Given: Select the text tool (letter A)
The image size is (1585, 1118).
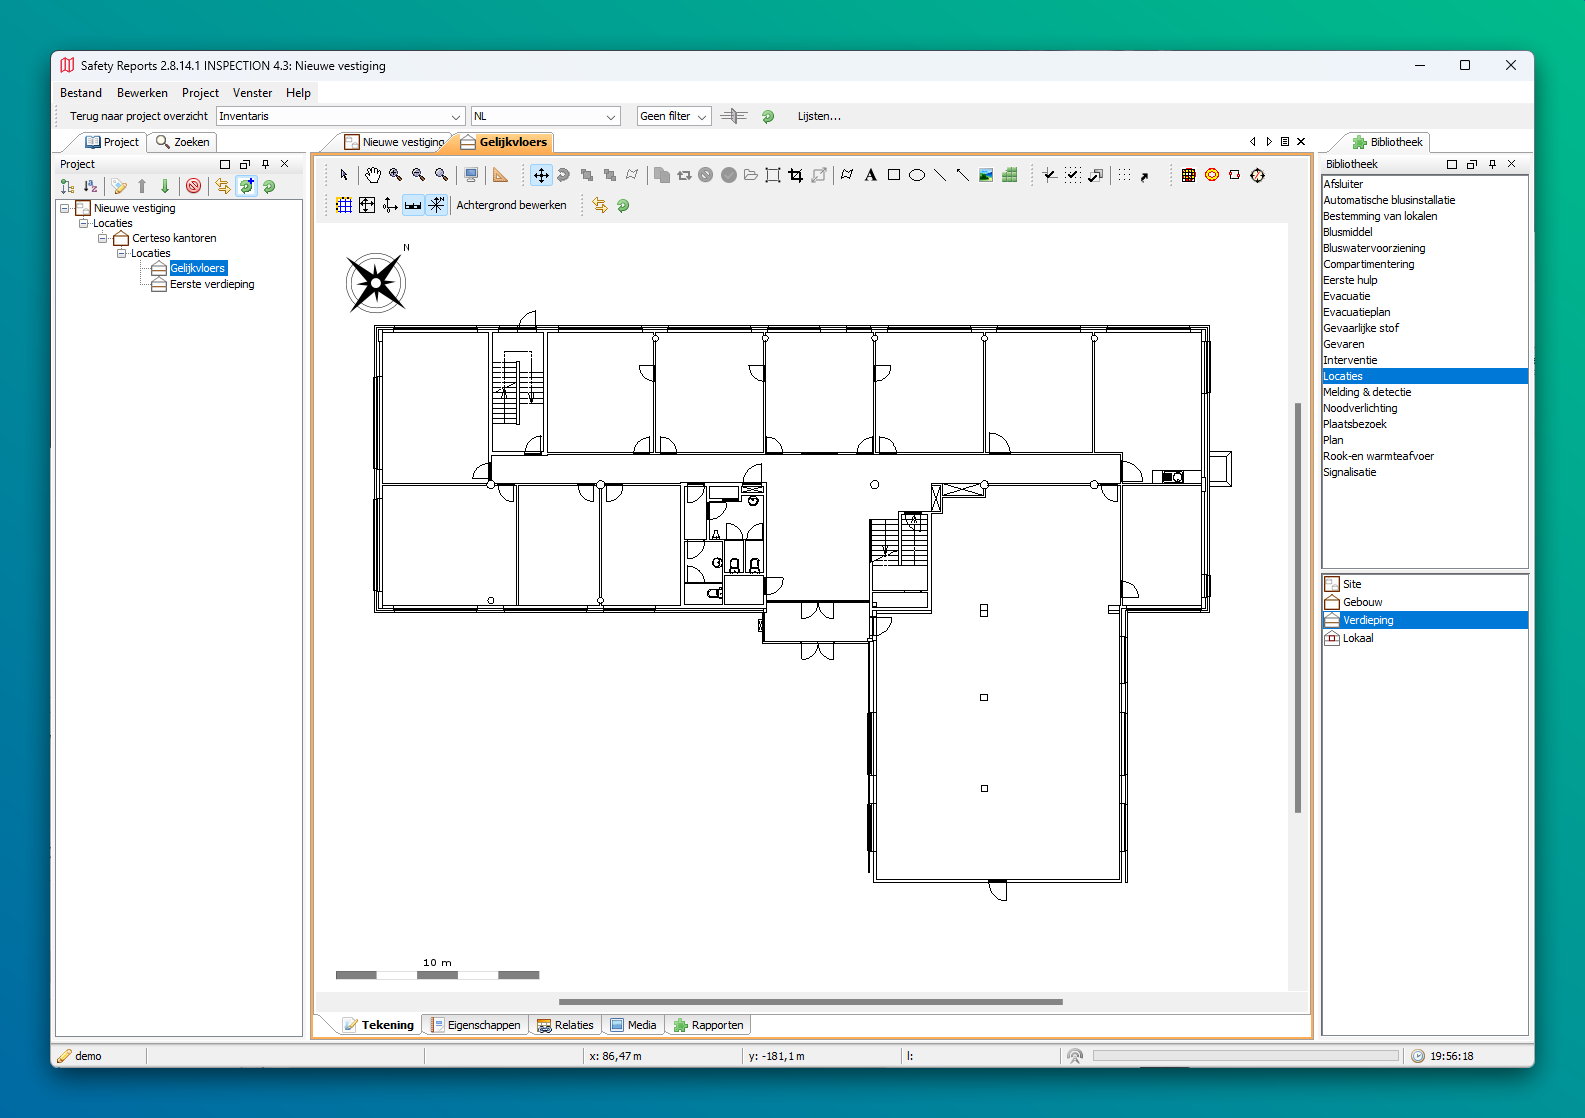Looking at the screenshot, I should [870, 175].
